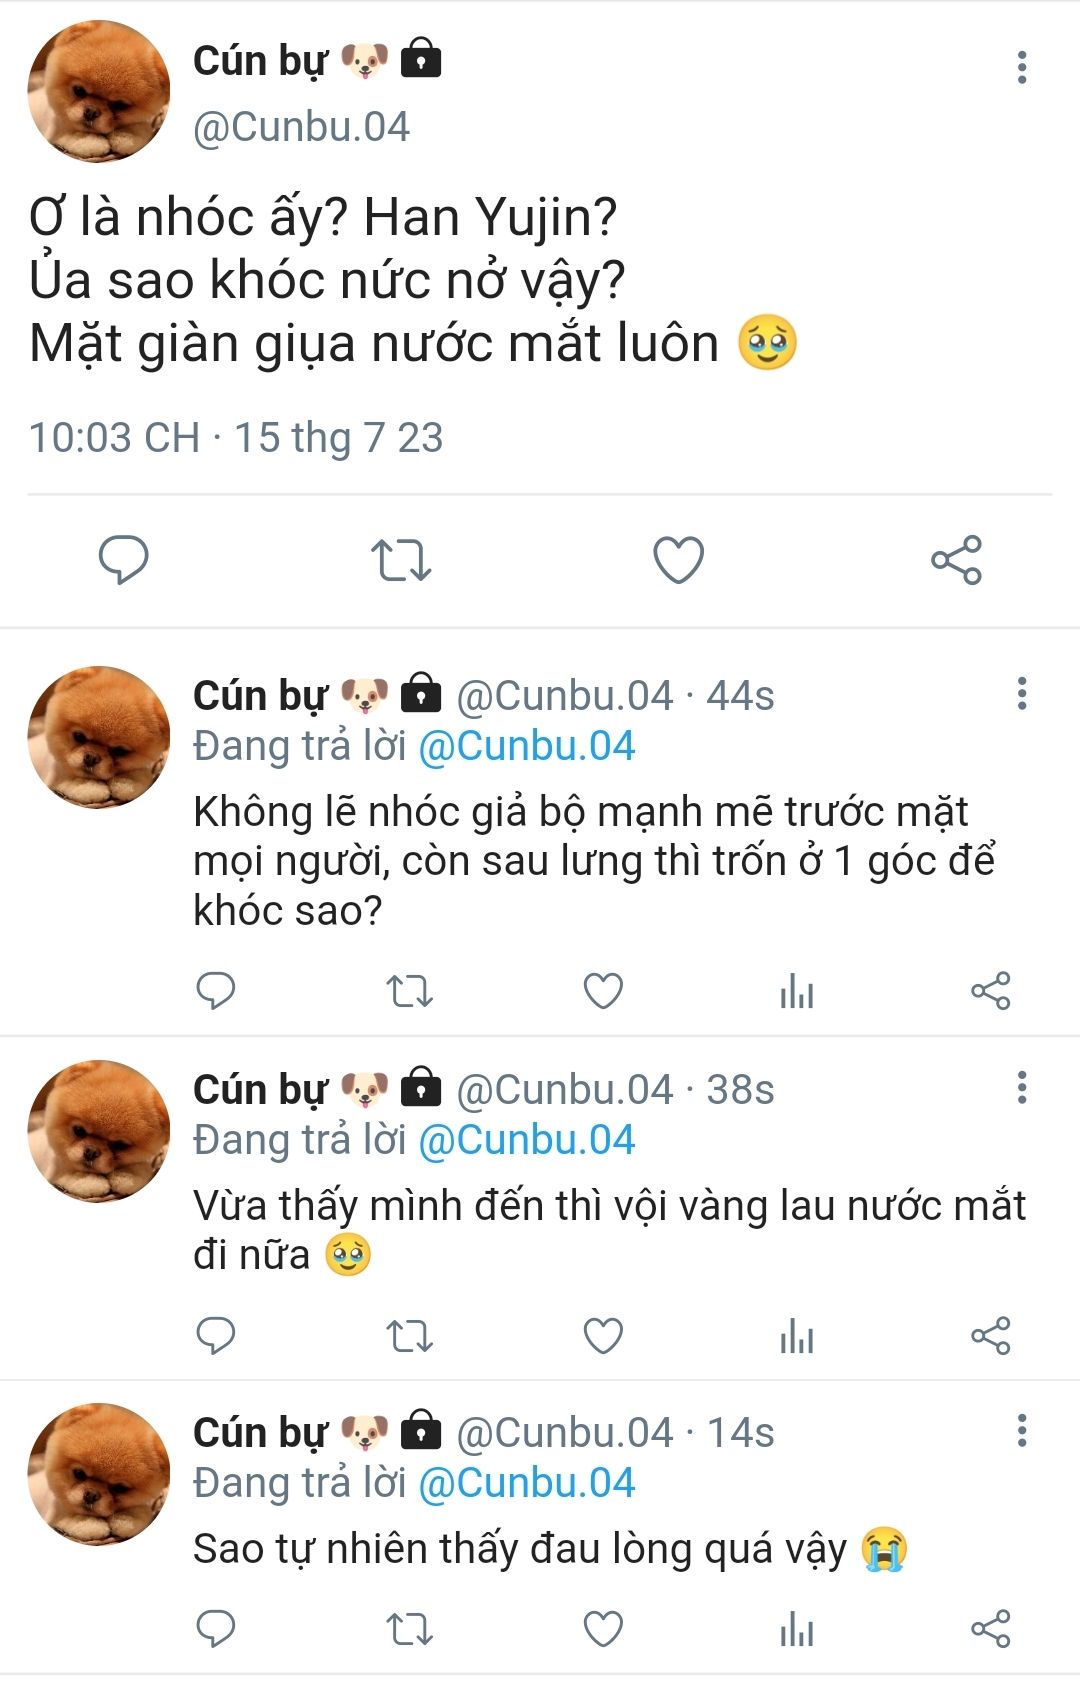Screen dimensions: 1080x1682
Task: Share the reply posted 14s ago
Action: [x=991, y=1629]
